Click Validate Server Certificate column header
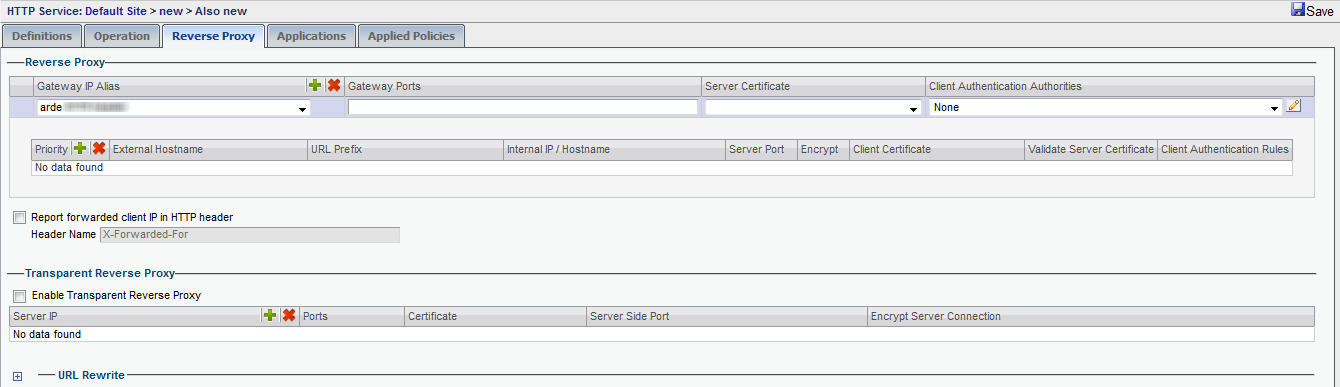 (1091, 149)
